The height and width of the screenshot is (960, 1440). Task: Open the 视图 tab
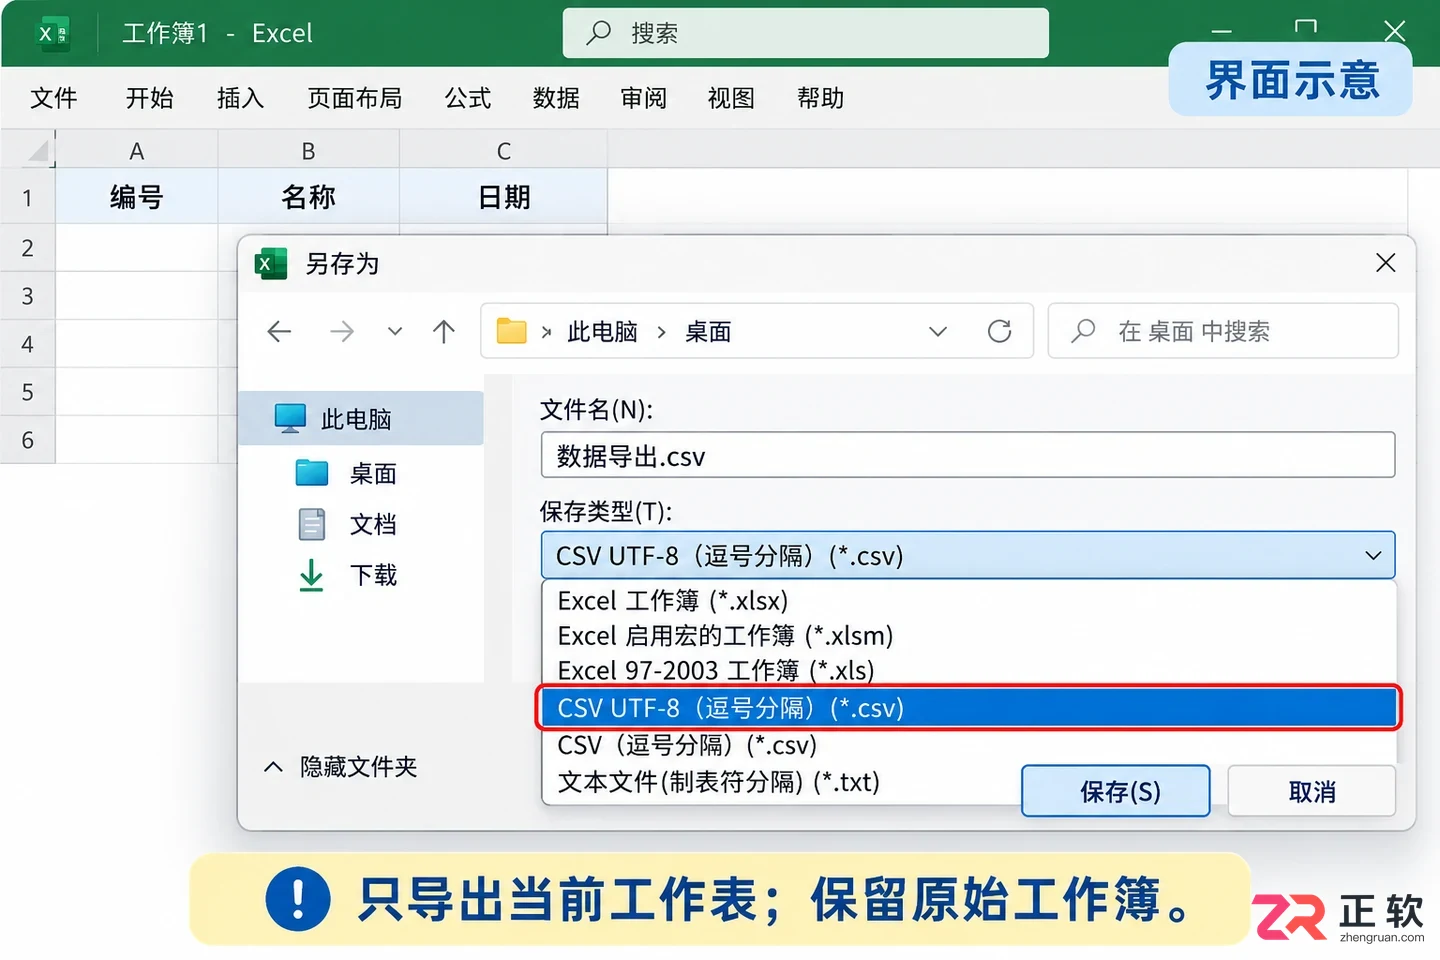click(731, 98)
